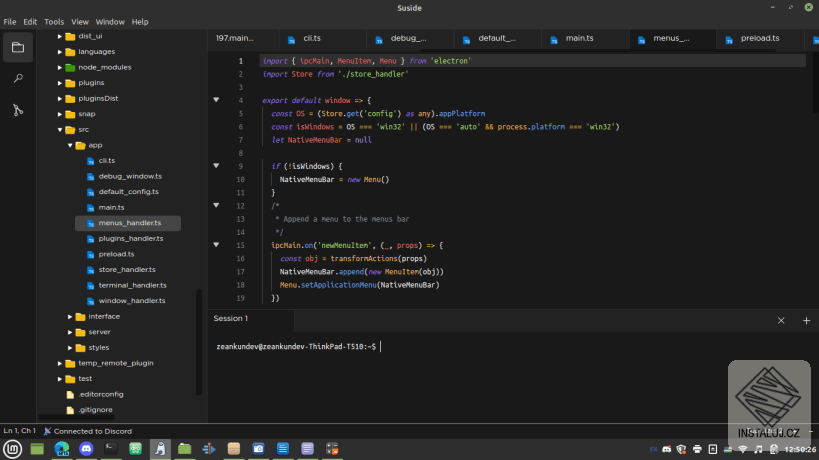Close the Session 1 terminal tab
The width and height of the screenshot is (819, 460).
(x=781, y=320)
